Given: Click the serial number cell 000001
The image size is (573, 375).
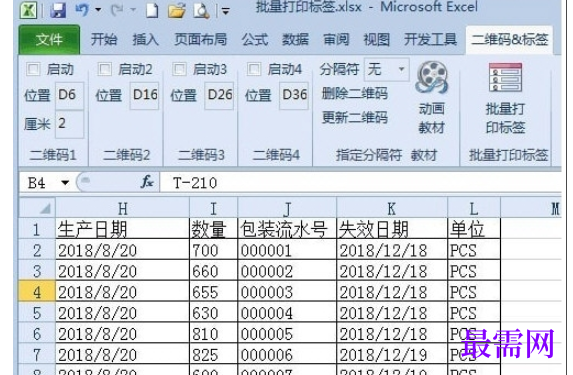Looking at the screenshot, I should [287, 250].
